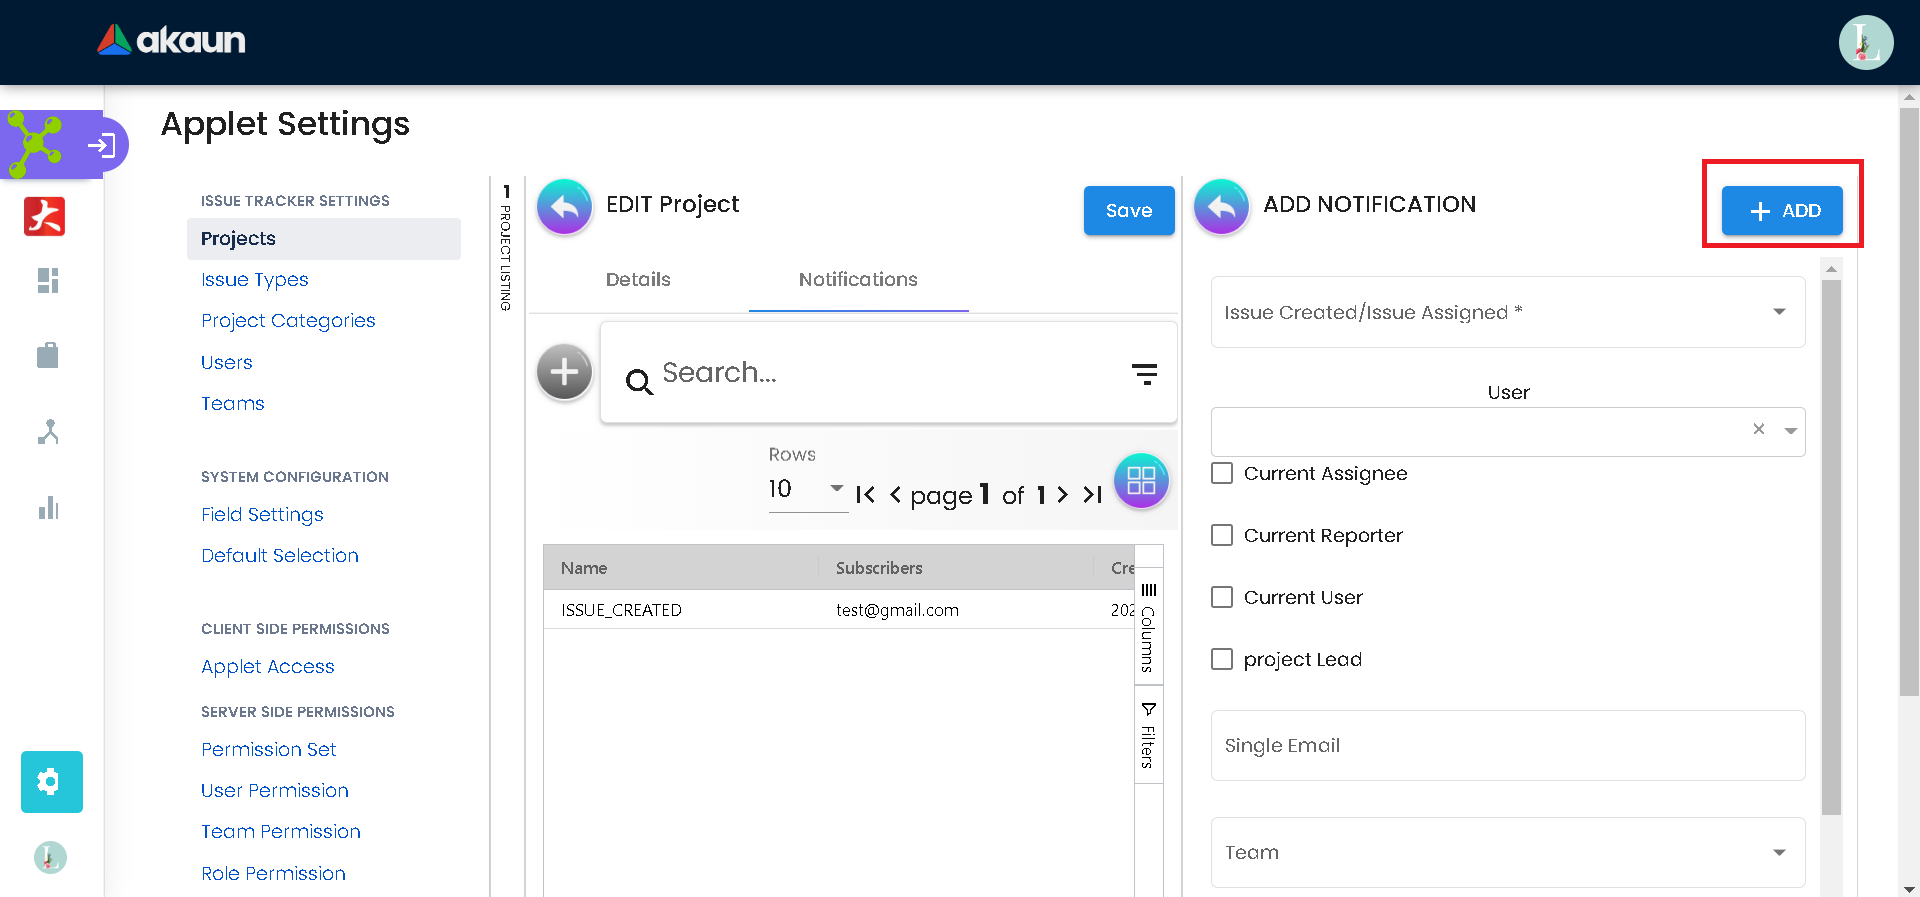Viewport: 1920px width, 897px height.
Task: Open the Filters side panel
Action: [1149, 735]
